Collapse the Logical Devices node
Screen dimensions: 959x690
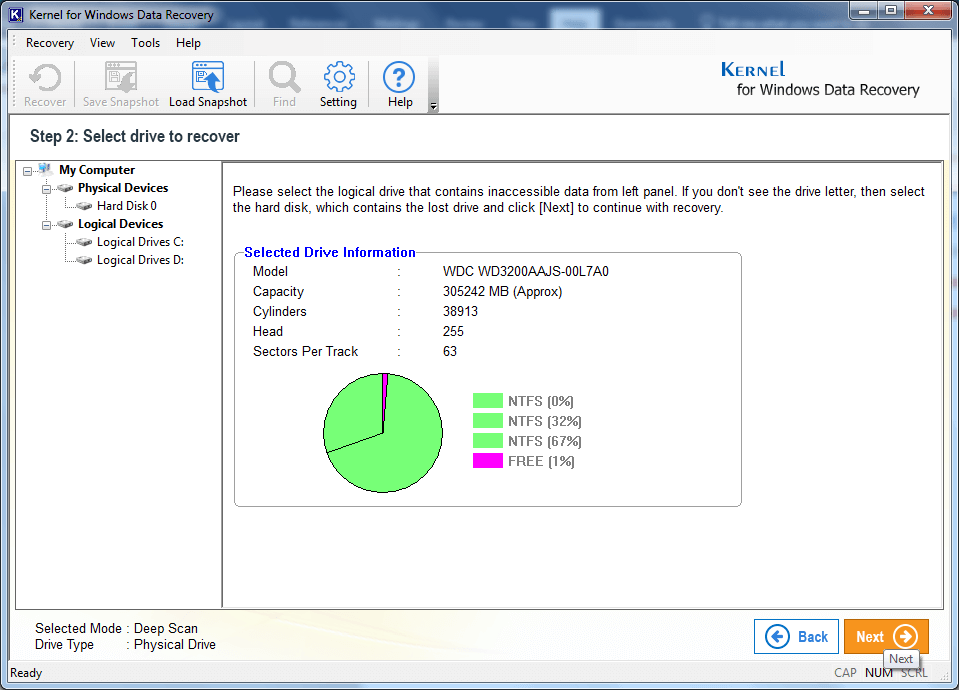46,226
